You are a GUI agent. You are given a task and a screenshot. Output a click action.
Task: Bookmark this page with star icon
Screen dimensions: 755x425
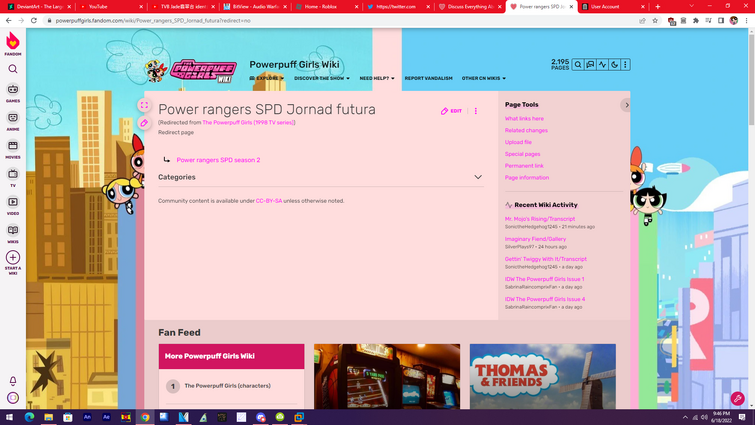(x=655, y=21)
